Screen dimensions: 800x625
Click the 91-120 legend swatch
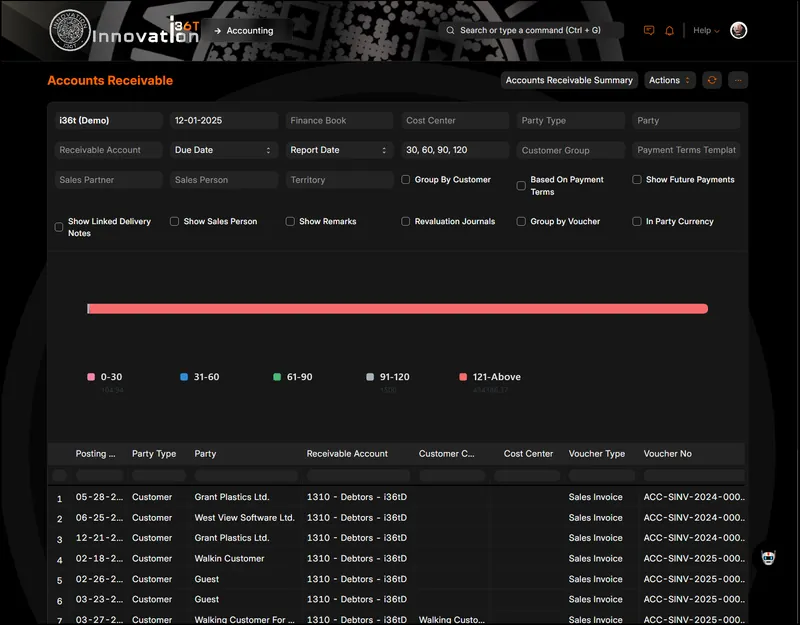[370, 377]
